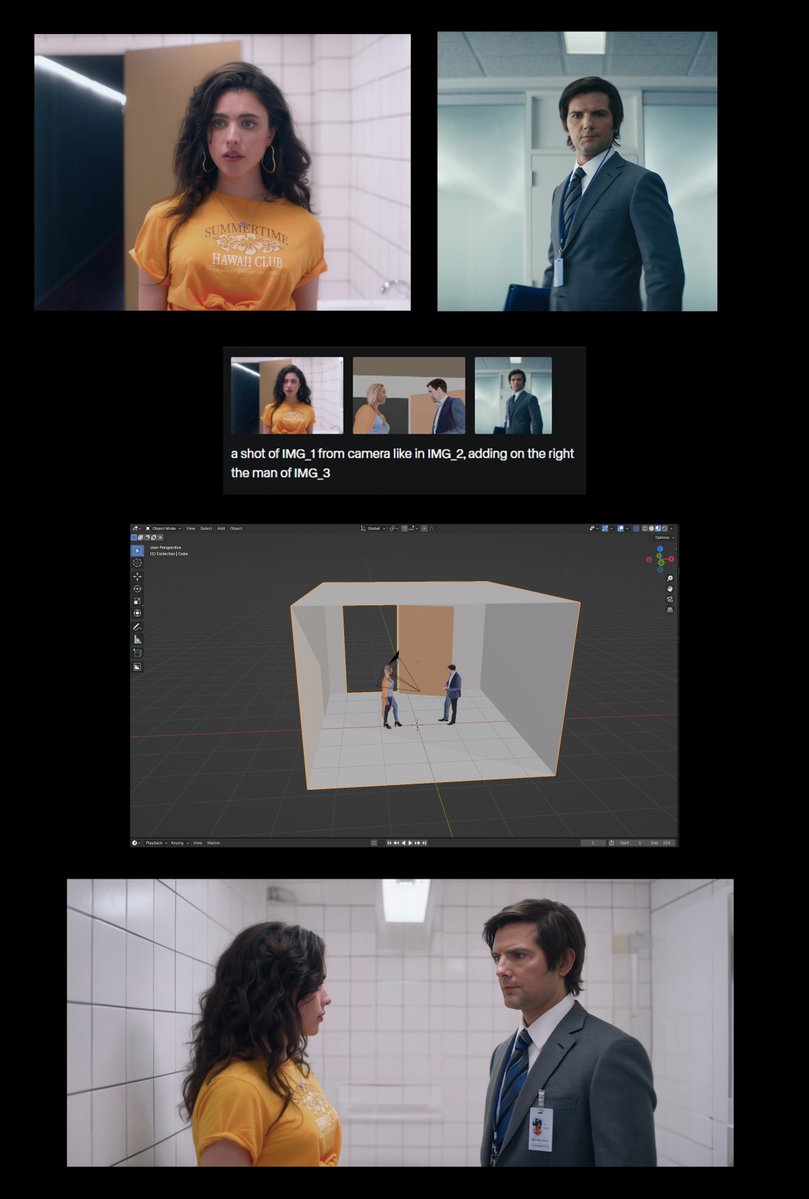809x1199 pixels.
Task: Toggle X-ray mode button
Action: (635, 528)
